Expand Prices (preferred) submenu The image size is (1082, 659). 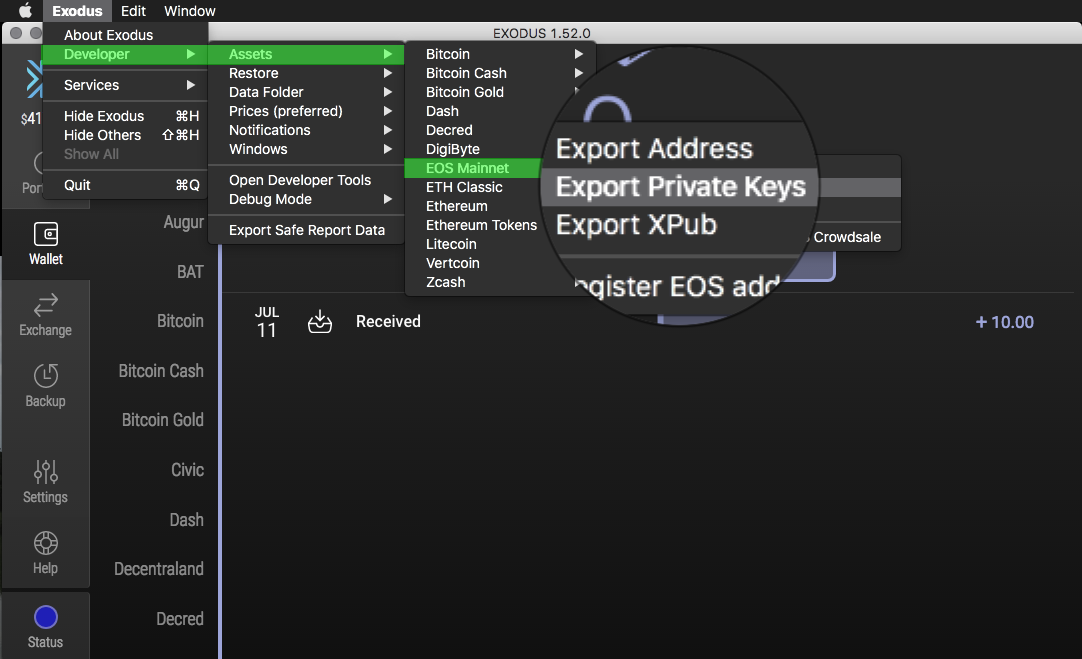click(x=306, y=110)
